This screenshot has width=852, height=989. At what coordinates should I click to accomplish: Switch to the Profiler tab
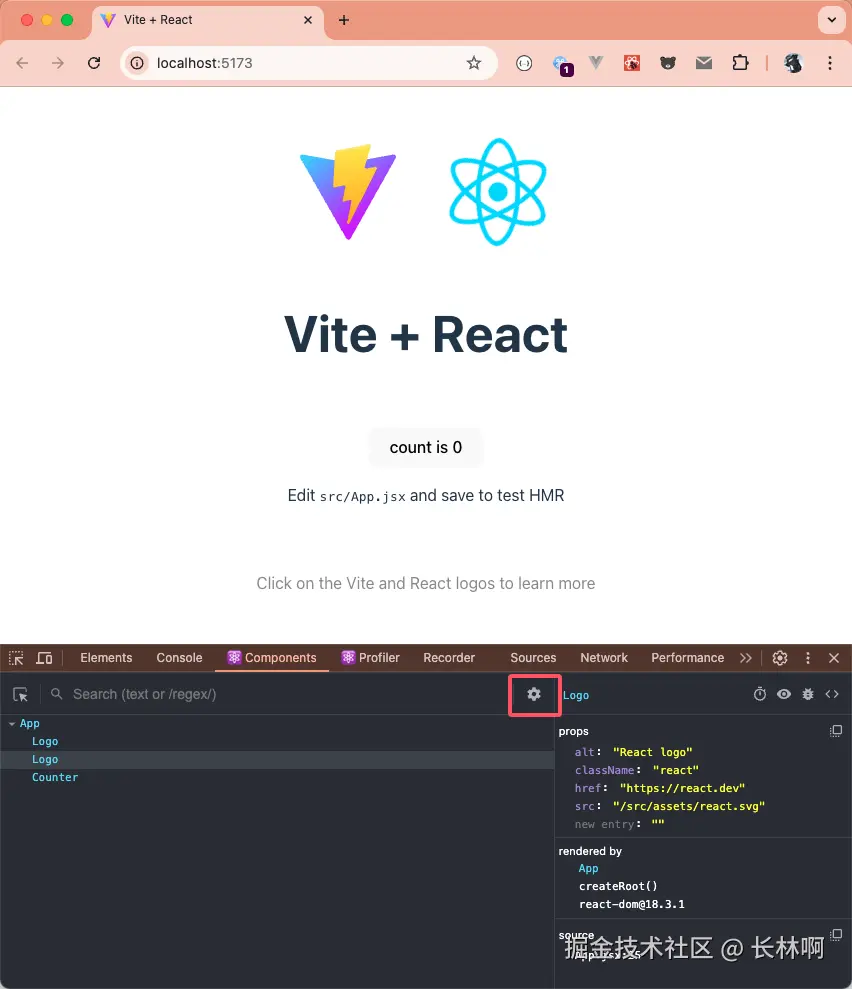pyautogui.click(x=370, y=658)
